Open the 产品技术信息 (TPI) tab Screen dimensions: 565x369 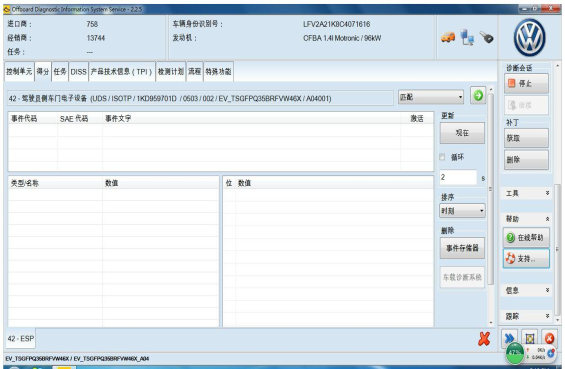pyautogui.click(x=122, y=71)
